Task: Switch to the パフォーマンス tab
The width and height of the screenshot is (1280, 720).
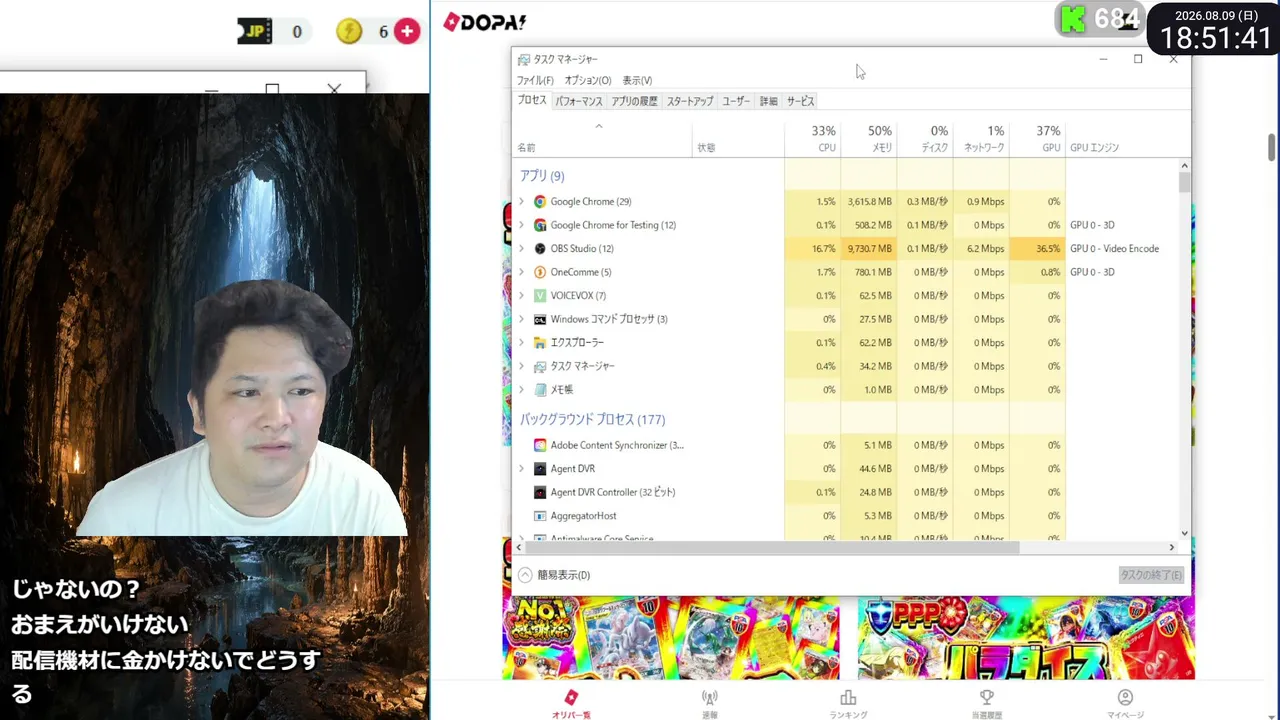Action: coord(579,101)
